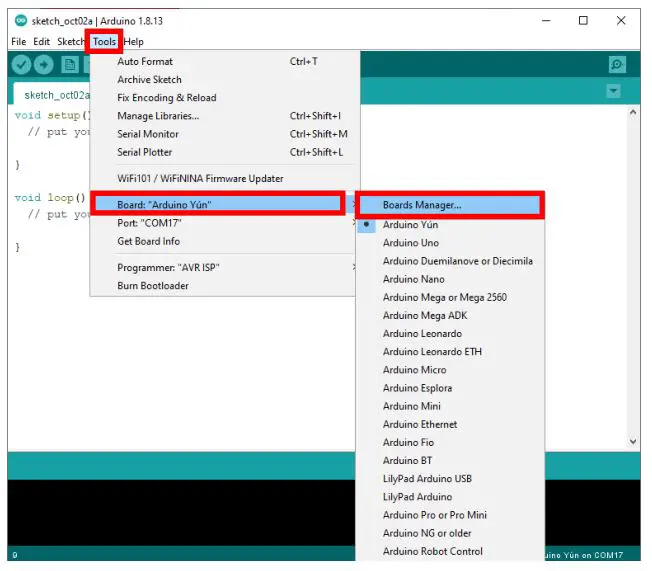Pick Arduino Mini from board list
Screen dimensions: 652x571
[x=450, y=406]
